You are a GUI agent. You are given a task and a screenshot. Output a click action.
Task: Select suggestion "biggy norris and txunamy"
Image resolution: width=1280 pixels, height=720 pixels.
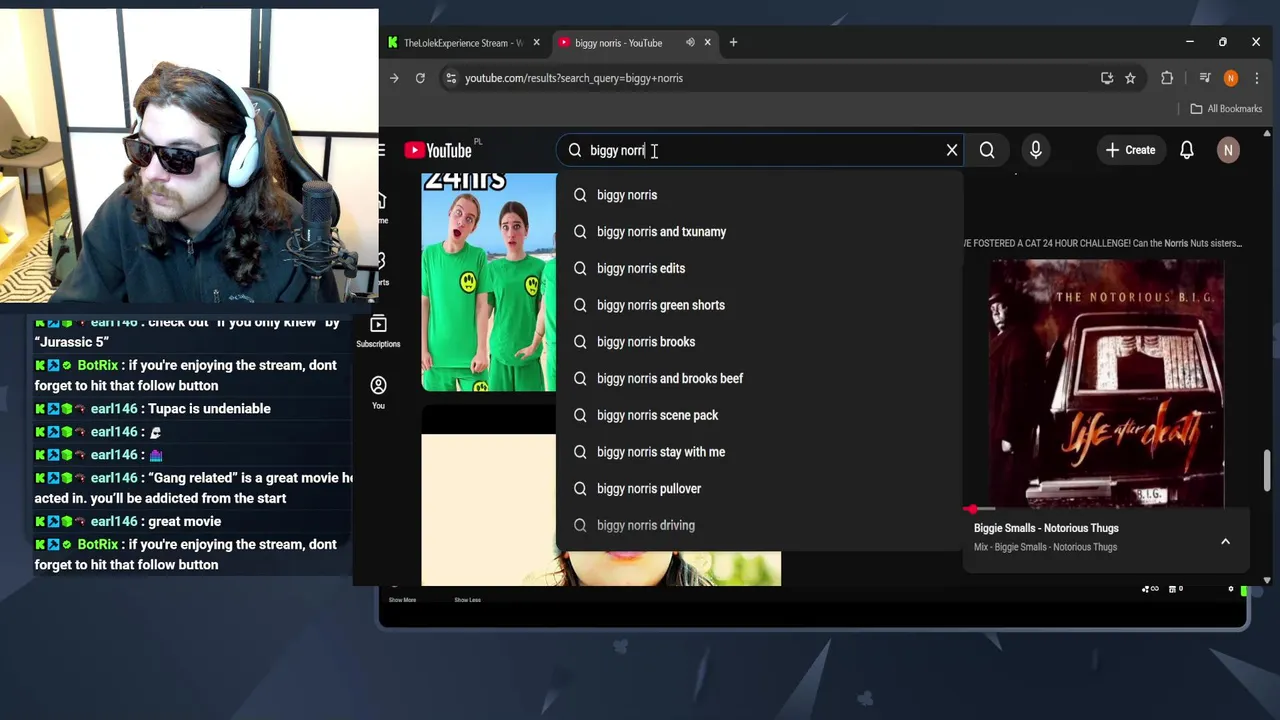pos(760,232)
